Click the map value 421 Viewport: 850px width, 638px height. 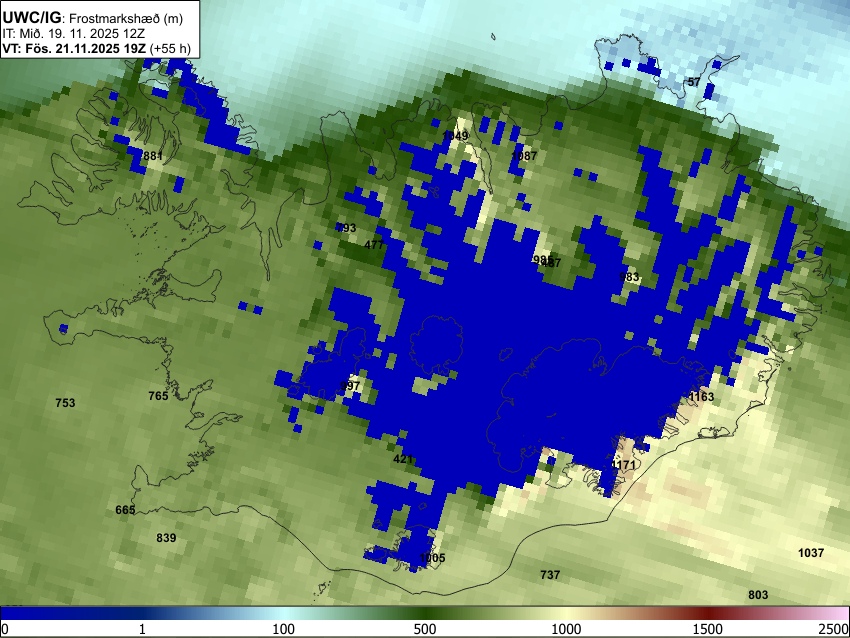(x=403, y=459)
